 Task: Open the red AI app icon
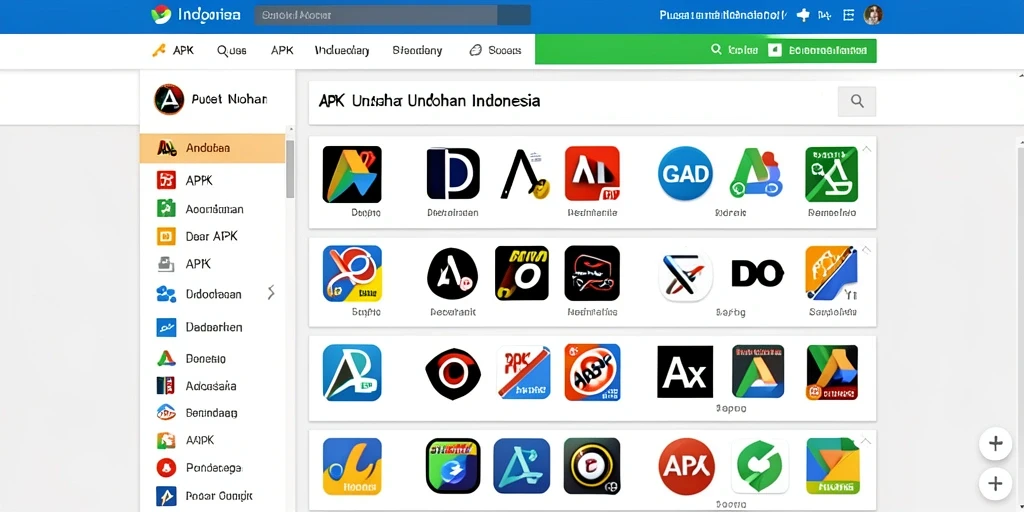point(592,173)
